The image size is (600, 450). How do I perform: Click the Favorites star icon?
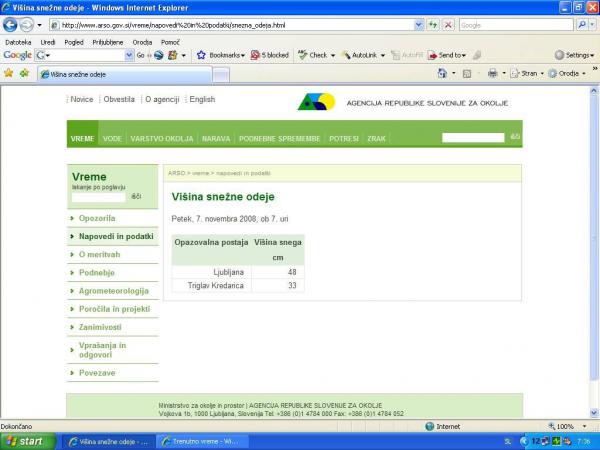click(9, 73)
